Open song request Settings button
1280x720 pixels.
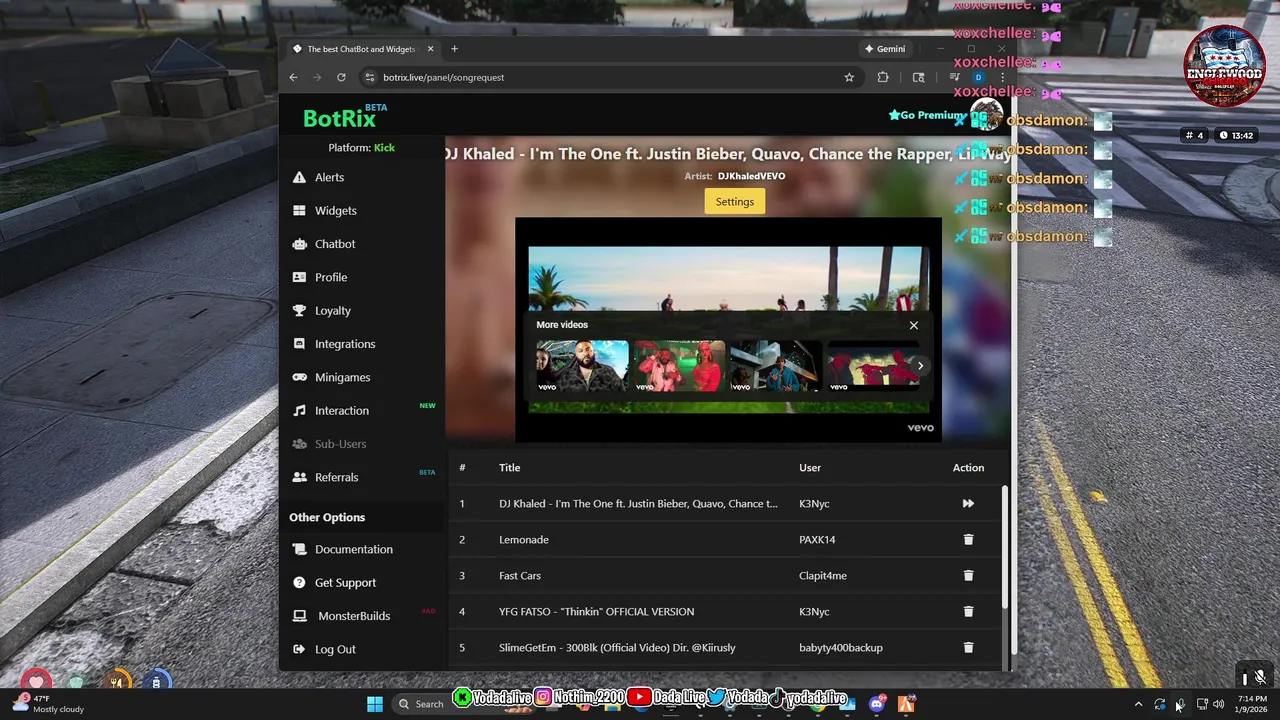734,201
